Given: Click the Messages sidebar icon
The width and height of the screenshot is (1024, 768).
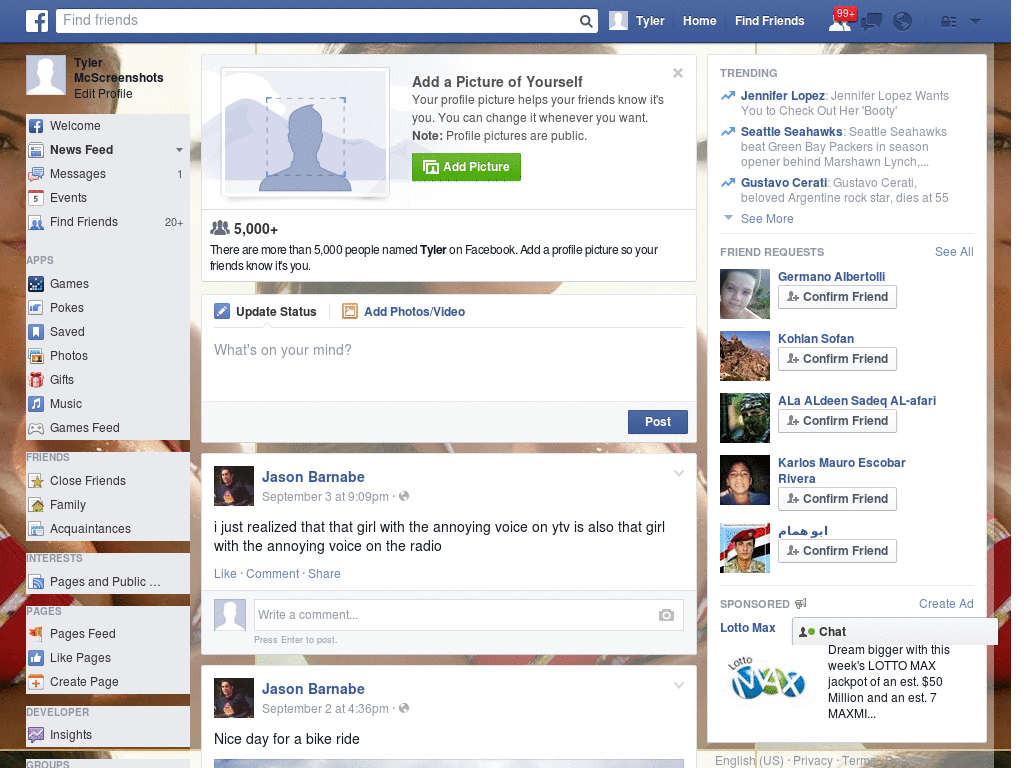Looking at the screenshot, I should tap(36, 174).
